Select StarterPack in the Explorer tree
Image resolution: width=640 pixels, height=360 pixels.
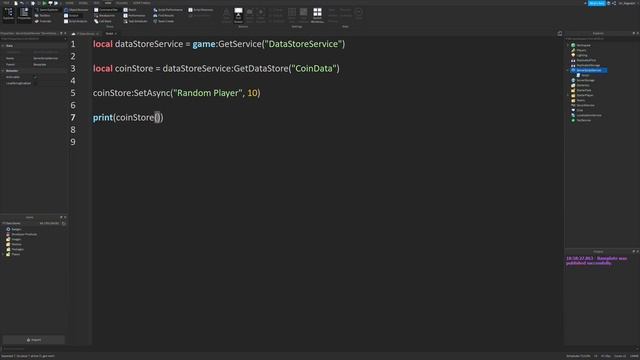point(581,90)
